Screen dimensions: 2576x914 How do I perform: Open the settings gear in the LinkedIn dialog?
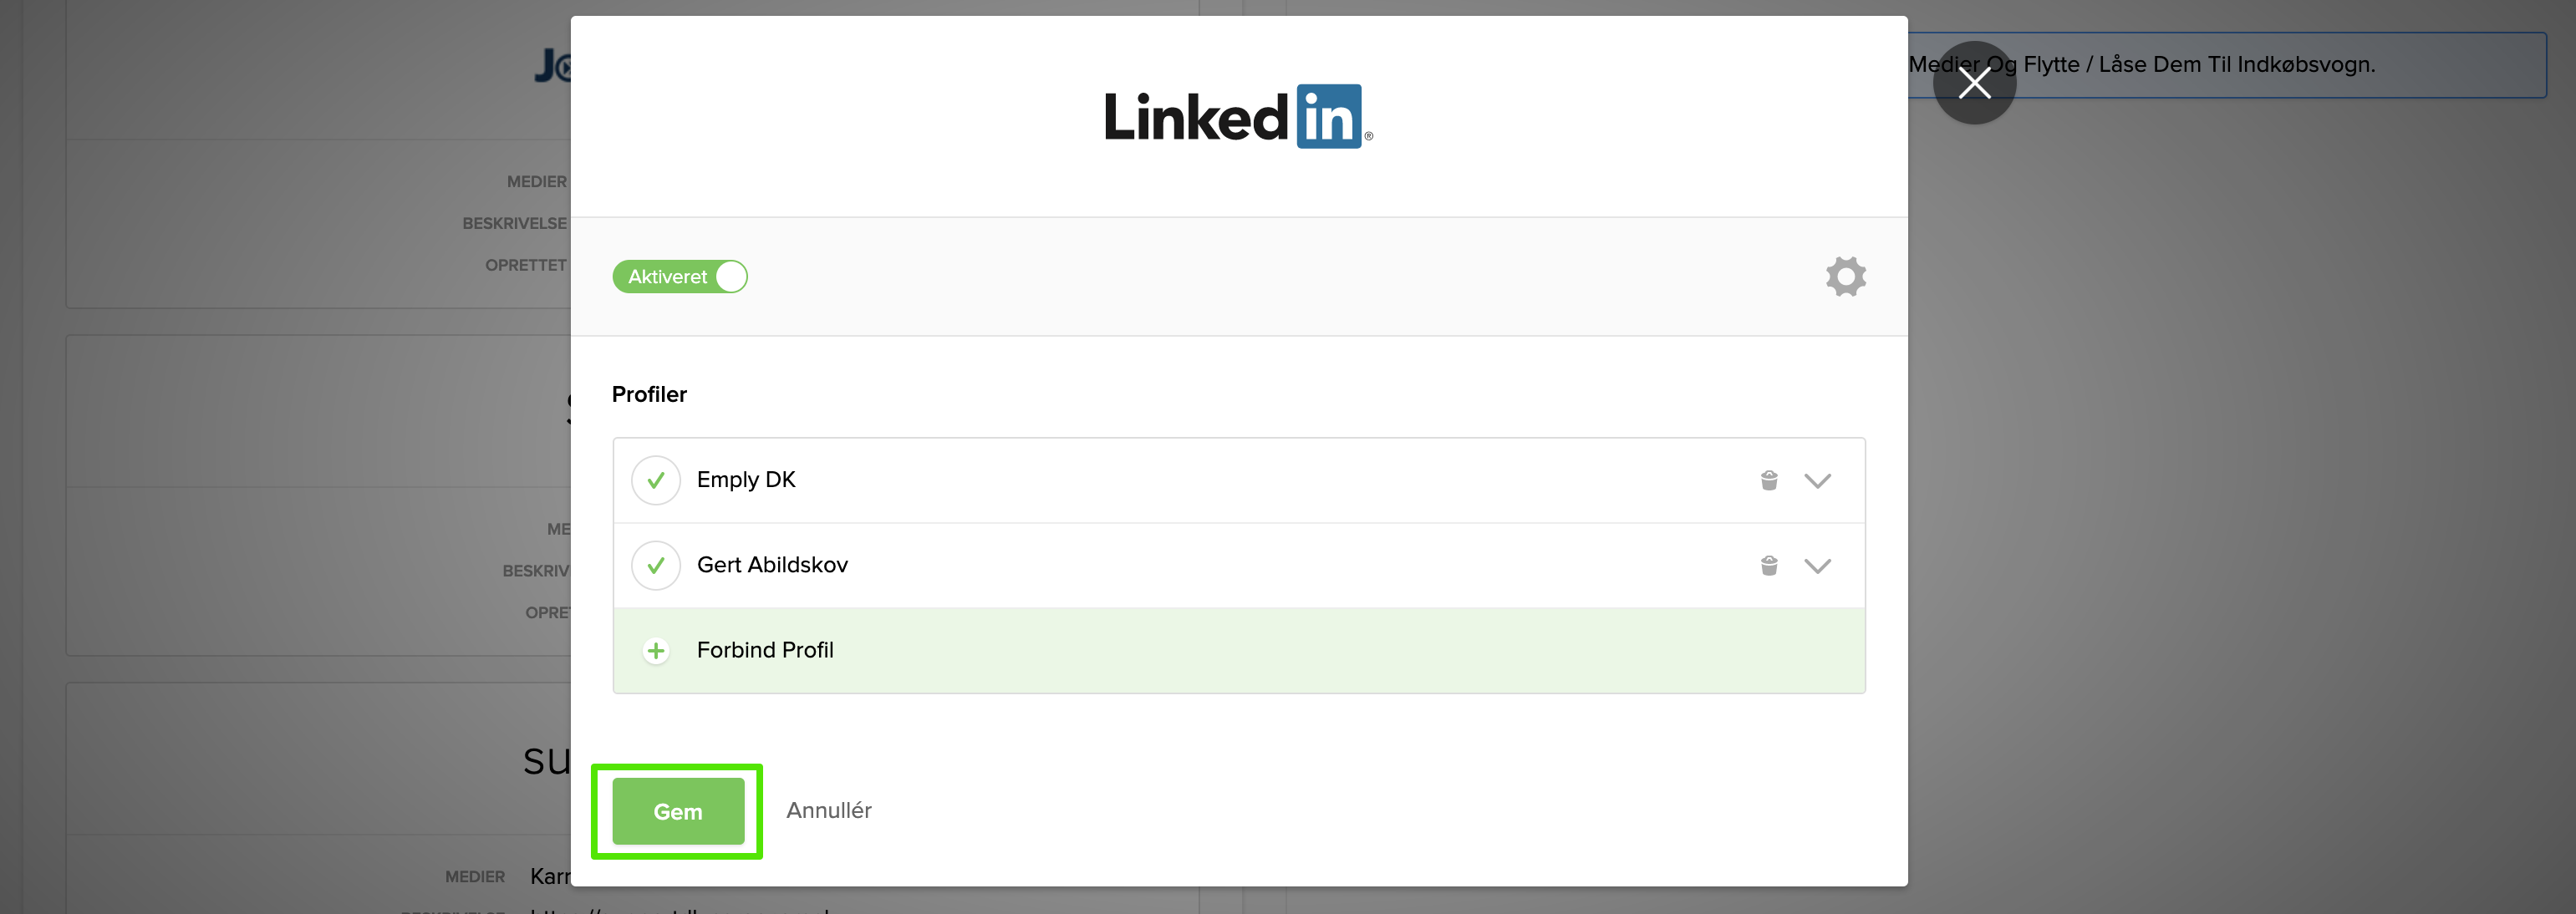pyautogui.click(x=1845, y=276)
